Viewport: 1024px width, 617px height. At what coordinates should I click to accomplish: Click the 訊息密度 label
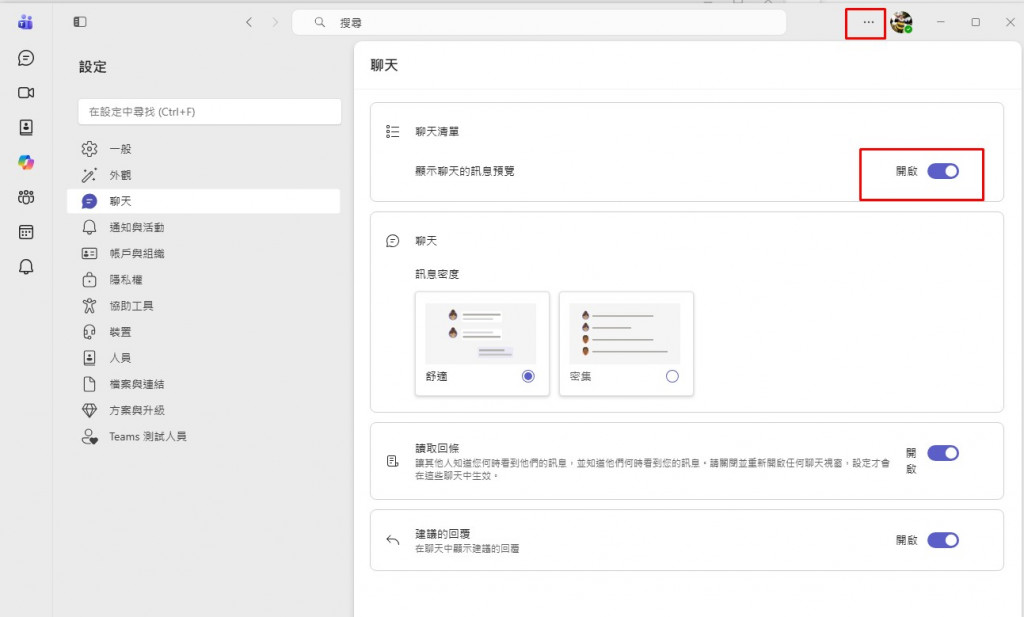437,274
